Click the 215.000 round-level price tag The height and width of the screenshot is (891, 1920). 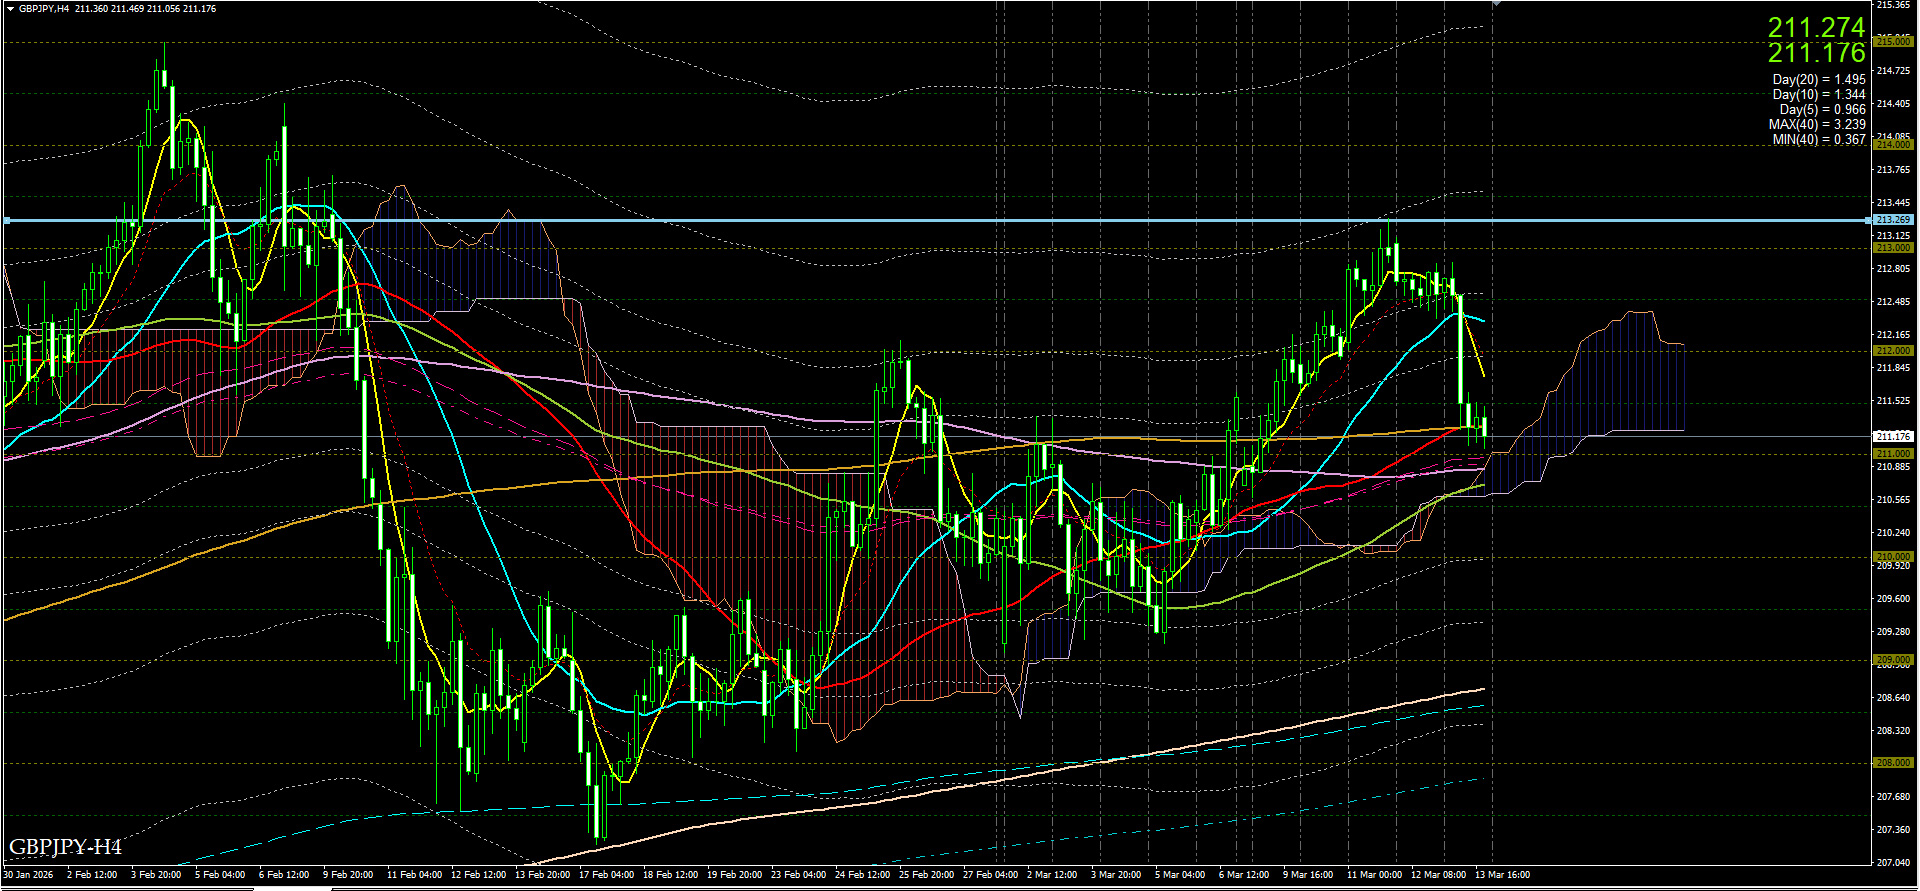(1893, 42)
